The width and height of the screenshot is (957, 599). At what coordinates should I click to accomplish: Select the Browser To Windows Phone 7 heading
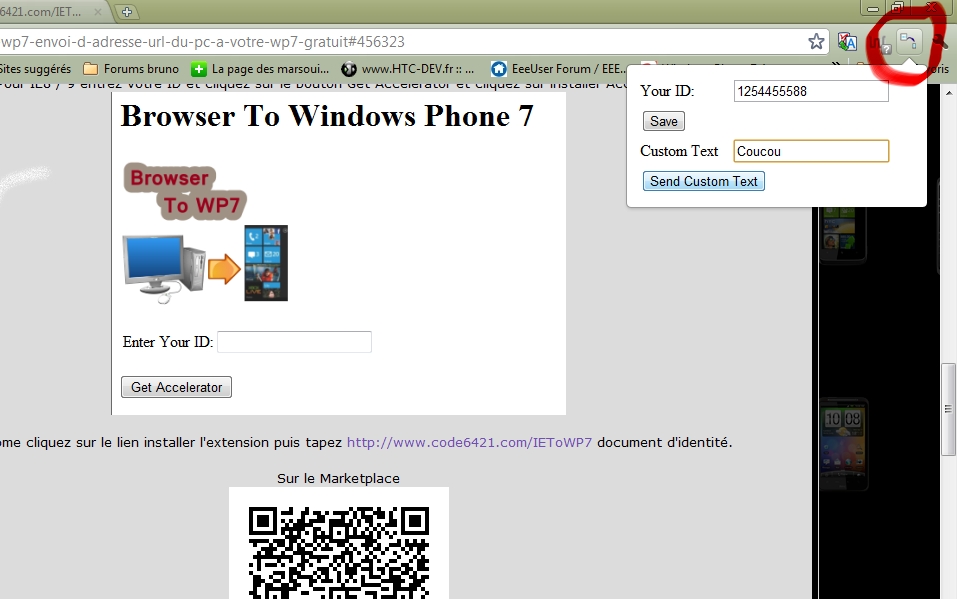tap(327, 116)
